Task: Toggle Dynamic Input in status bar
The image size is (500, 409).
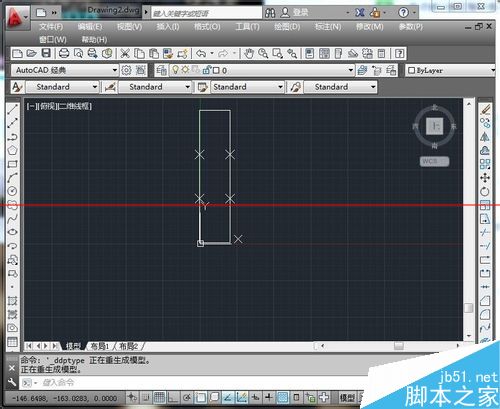Action: (255, 397)
